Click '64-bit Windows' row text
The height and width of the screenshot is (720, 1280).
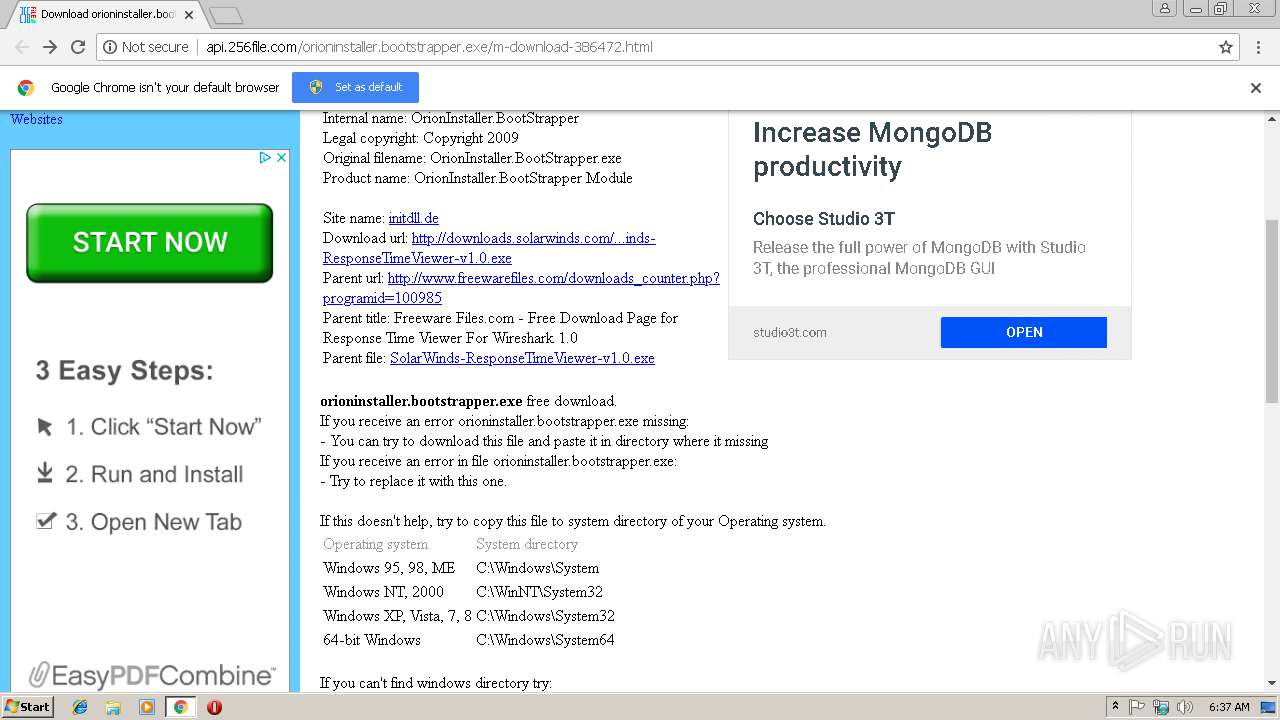tap(372, 640)
